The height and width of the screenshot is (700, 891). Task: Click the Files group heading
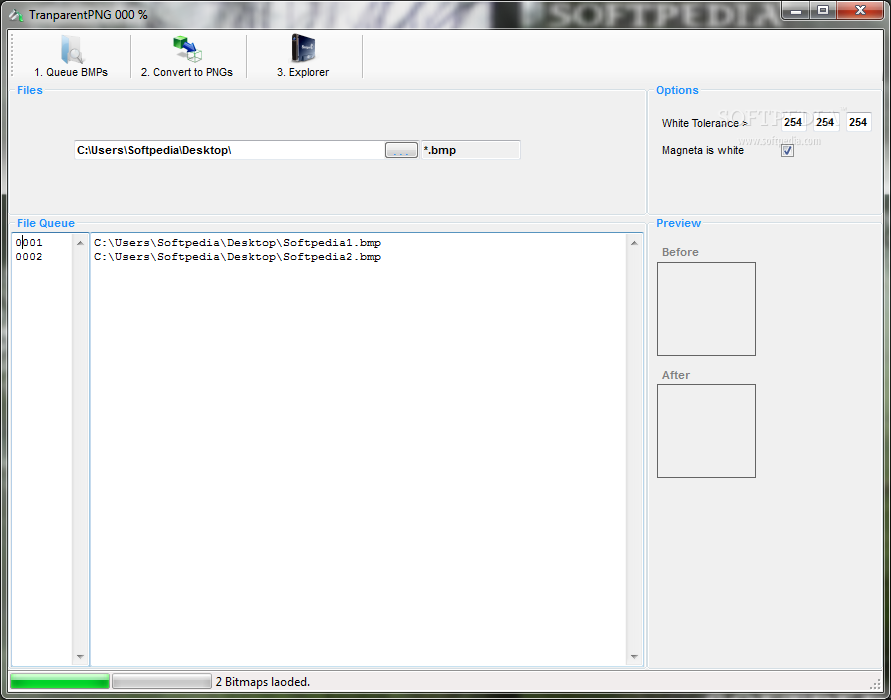tap(30, 90)
